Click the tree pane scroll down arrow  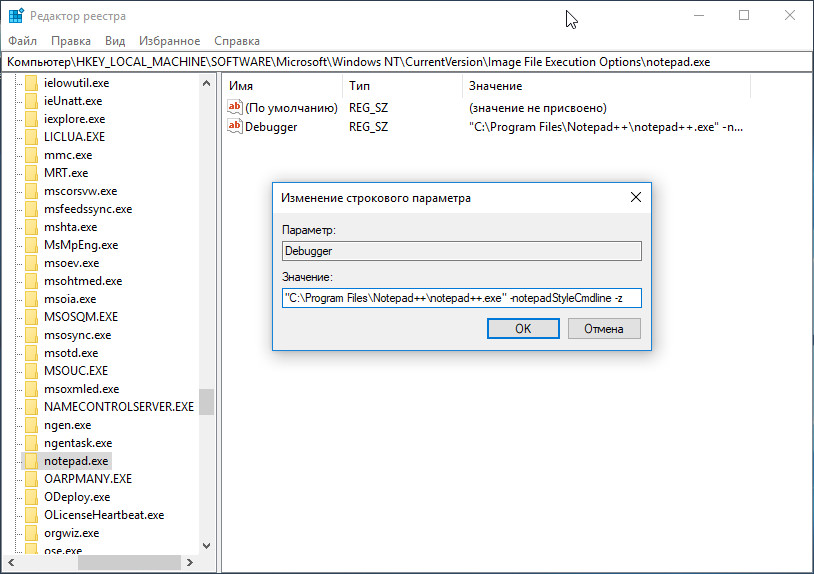207,546
